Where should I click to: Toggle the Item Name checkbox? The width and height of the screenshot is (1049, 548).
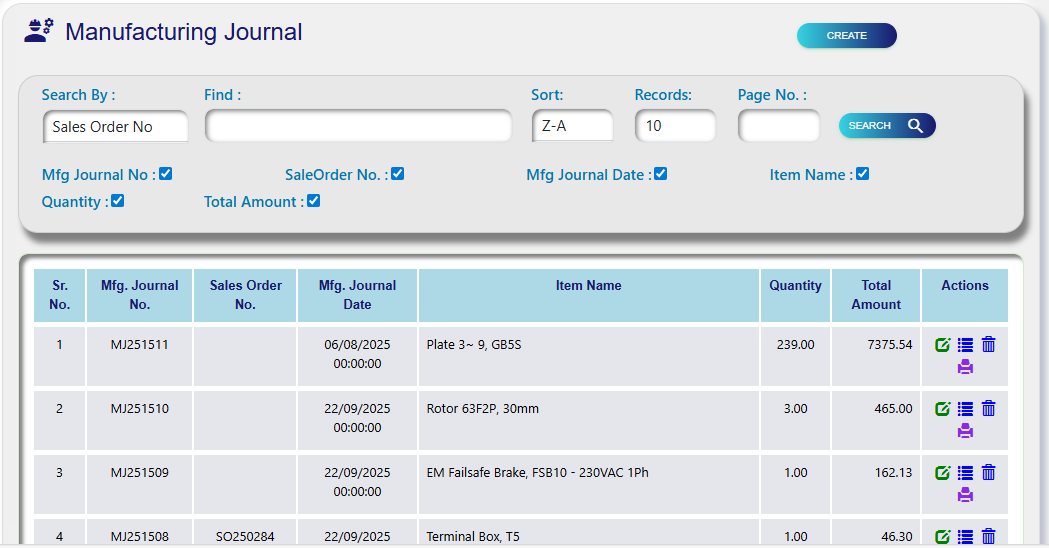pyautogui.click(x=863, y=174)
